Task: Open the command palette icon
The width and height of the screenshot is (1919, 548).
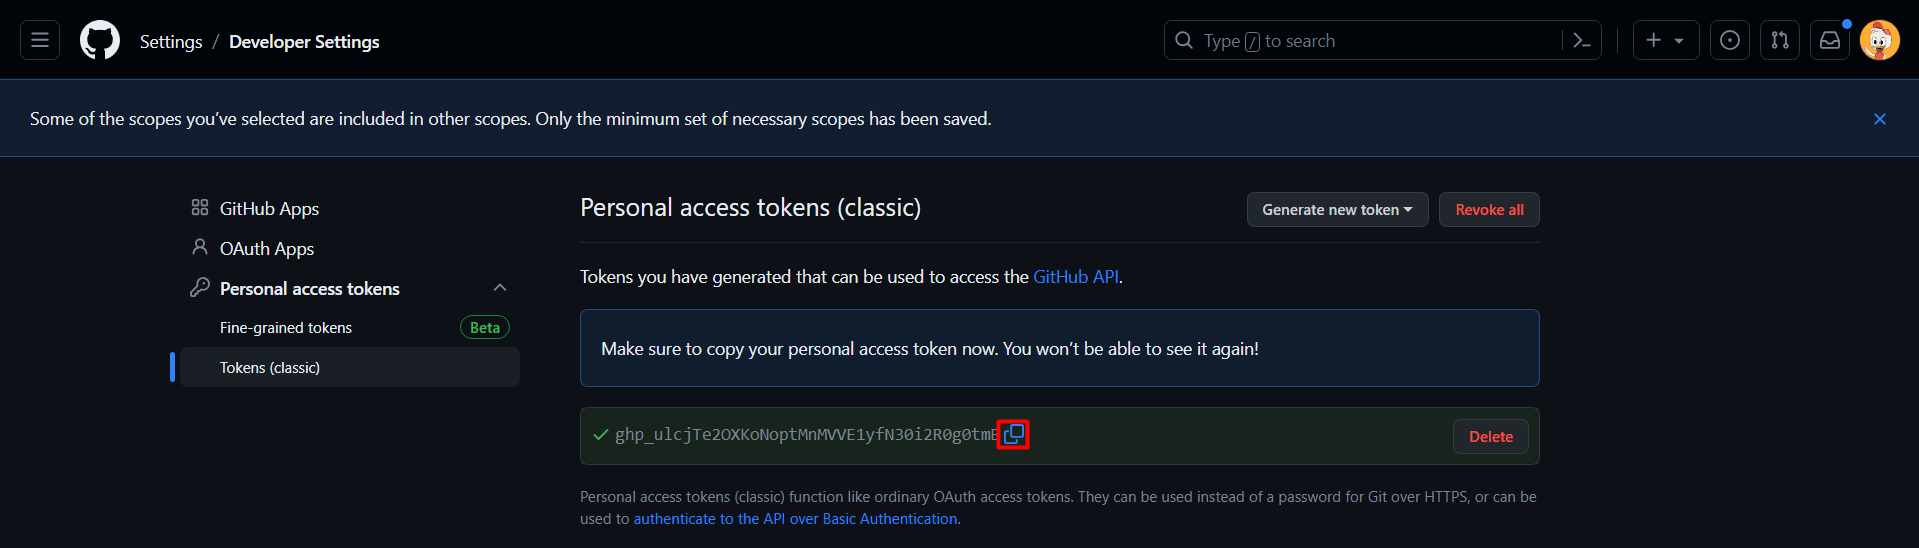Action: 1582,41
